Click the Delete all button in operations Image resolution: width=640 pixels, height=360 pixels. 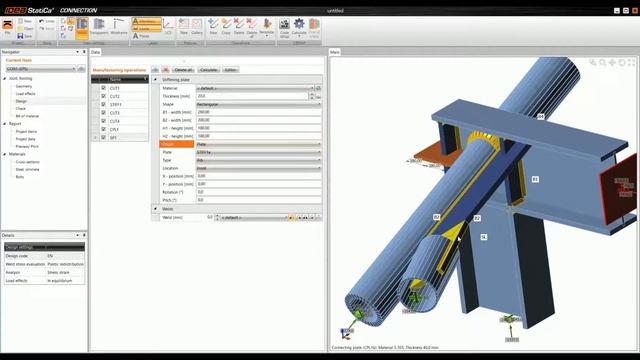click(183, 70)
